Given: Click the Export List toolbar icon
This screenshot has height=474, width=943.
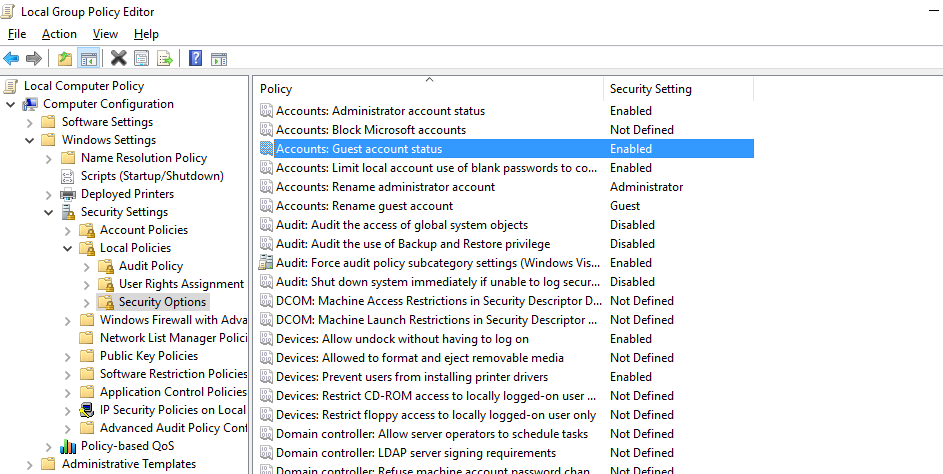Looking at the screenshot, I should coord(165,58).
